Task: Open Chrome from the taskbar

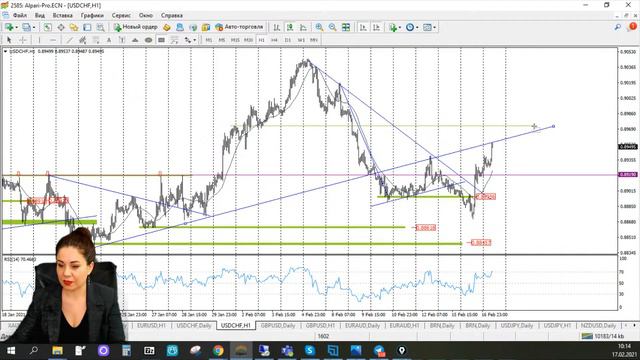Action: (218, 351)
